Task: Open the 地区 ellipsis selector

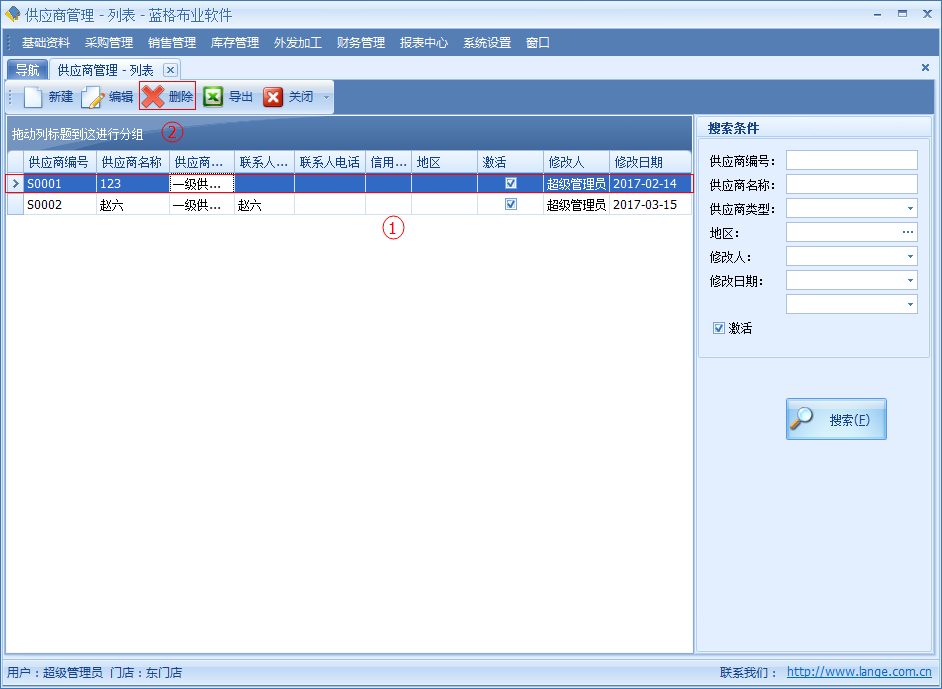Action: (907, 232)
